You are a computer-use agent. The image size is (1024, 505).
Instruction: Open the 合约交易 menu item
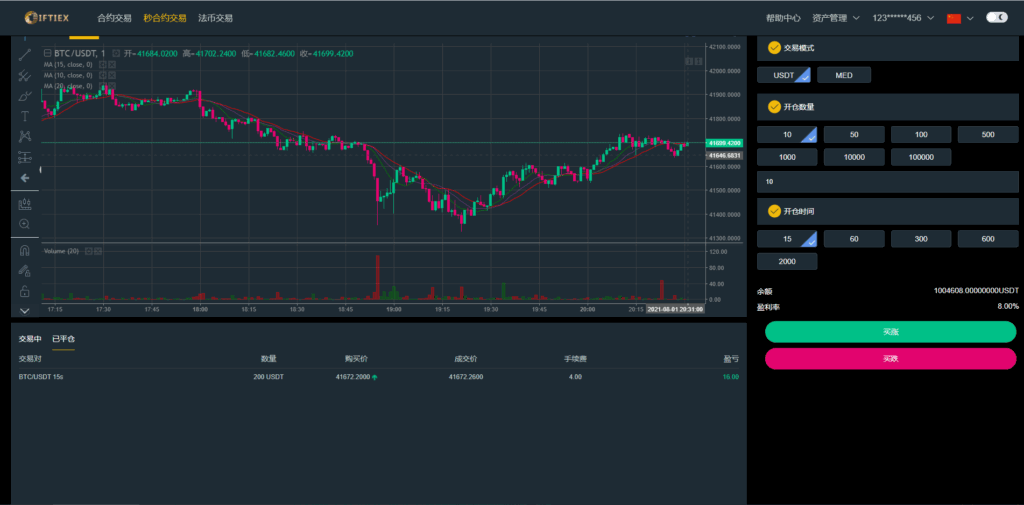pos(114,18)
